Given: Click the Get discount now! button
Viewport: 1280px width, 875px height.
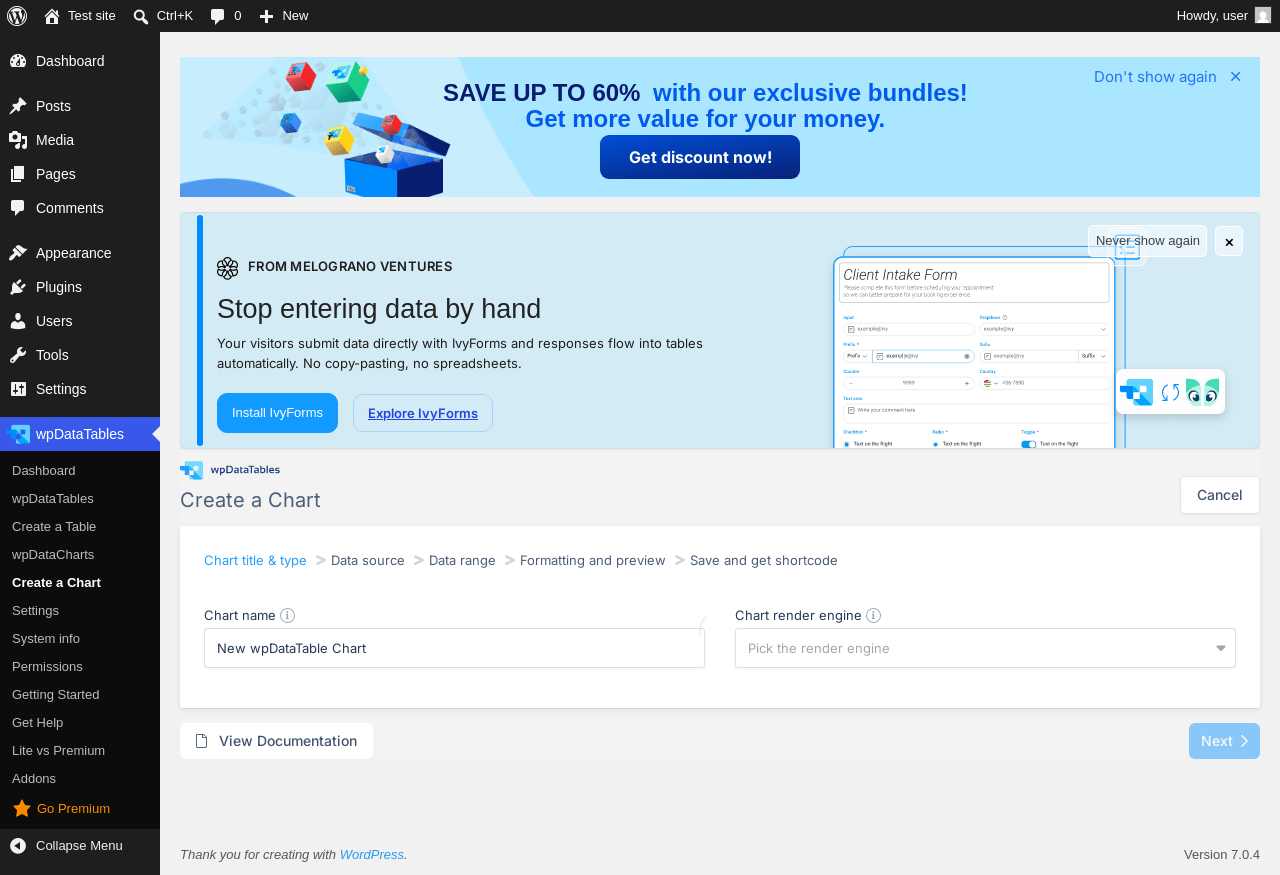Looking at the screenshot, I should pos(700,157).
